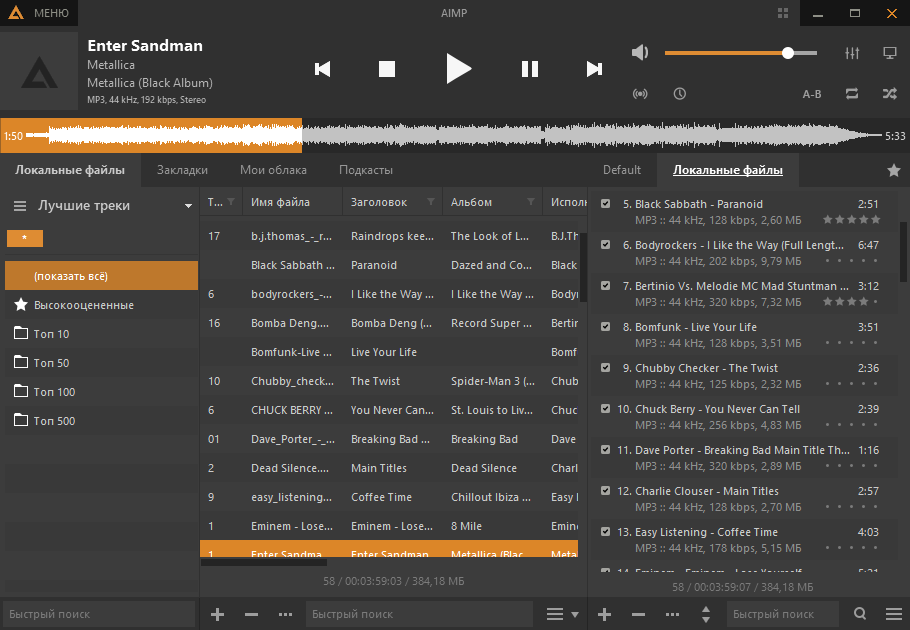Add files with library plus button

pos(217,614)
